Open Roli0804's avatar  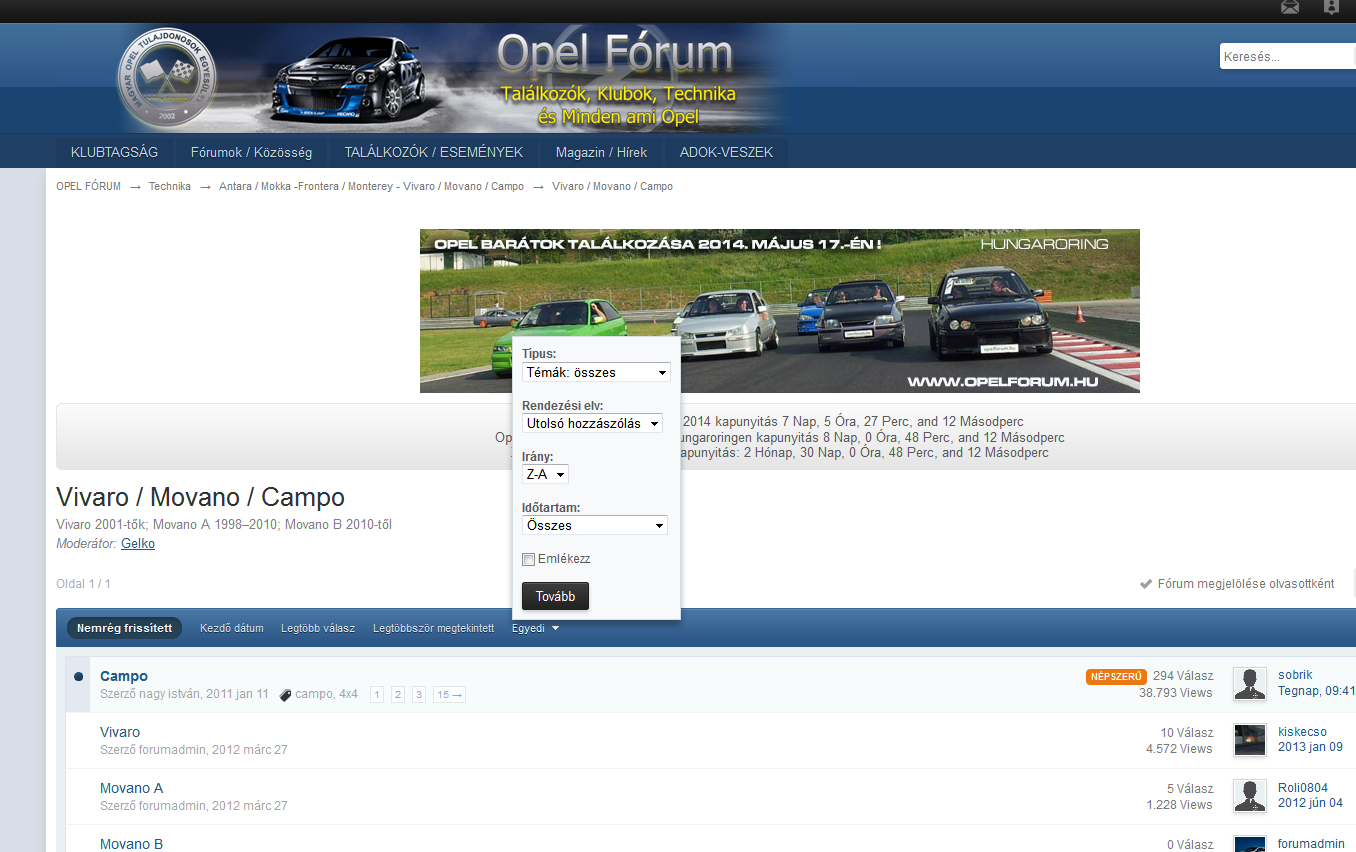click(1250, 795)
